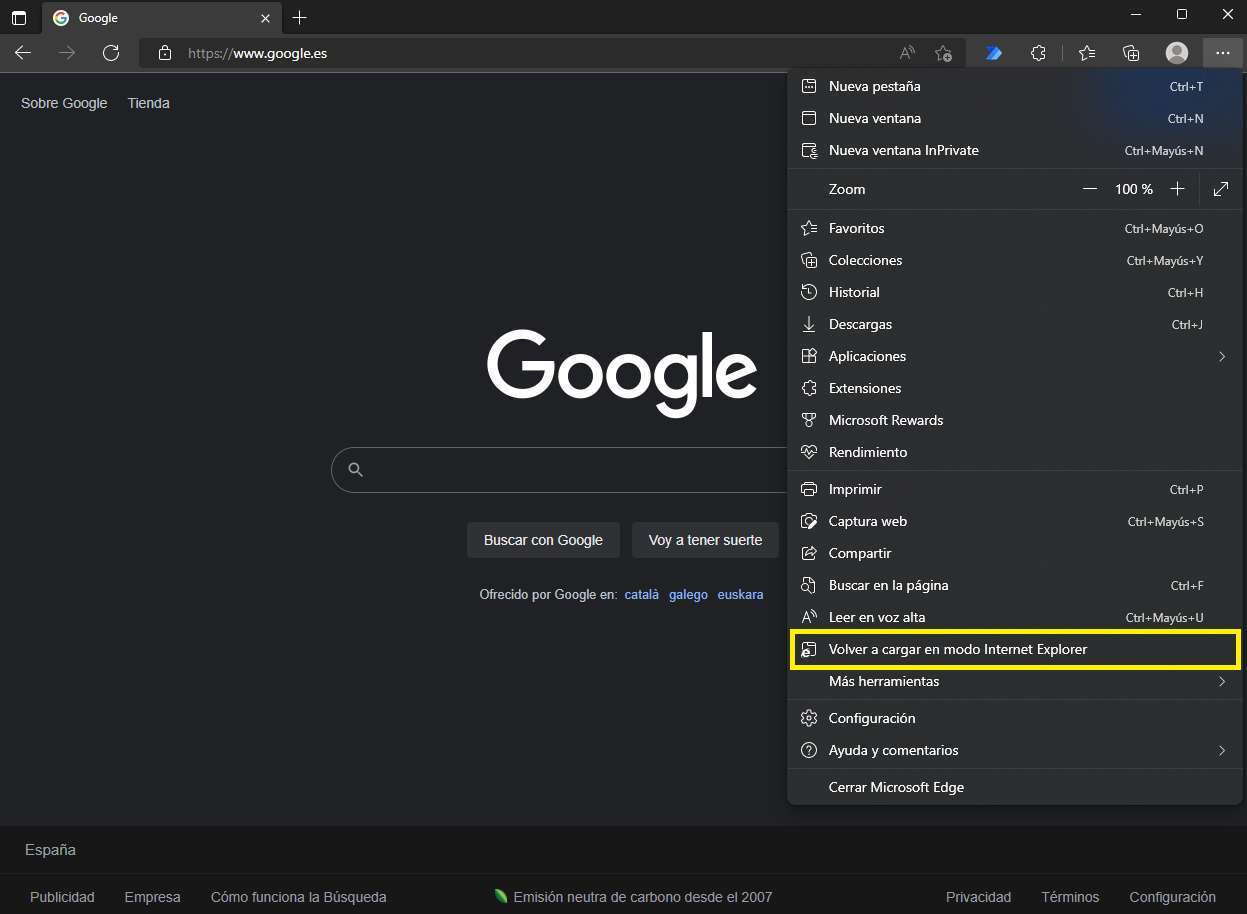Select Captura web in the menu
This screenshot has width=1247, height=914.
pyautogui.click(x=1015, y=521)
